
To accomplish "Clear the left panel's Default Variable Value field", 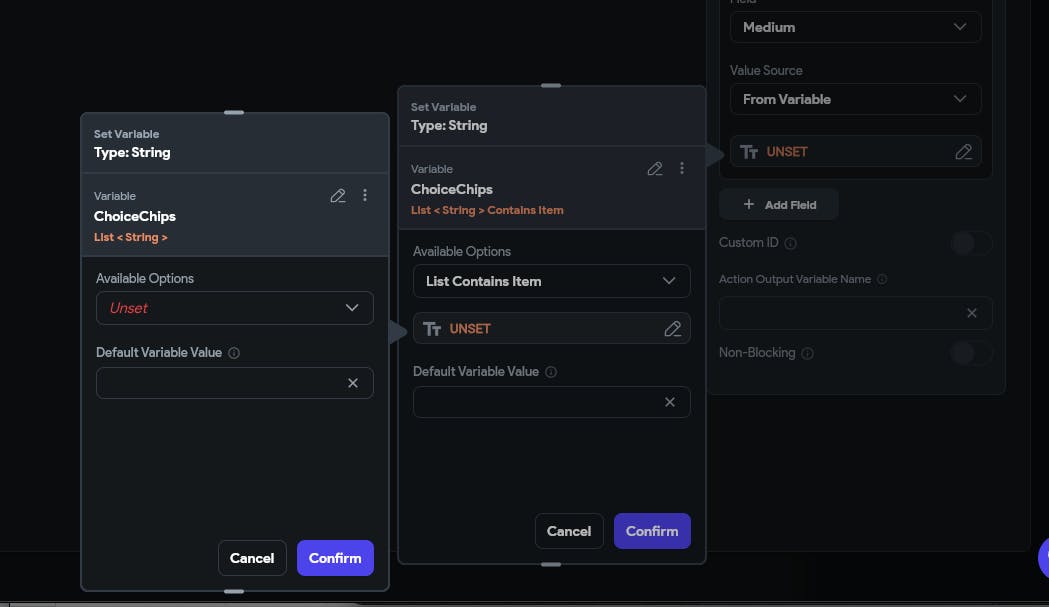I will (353, 383).
